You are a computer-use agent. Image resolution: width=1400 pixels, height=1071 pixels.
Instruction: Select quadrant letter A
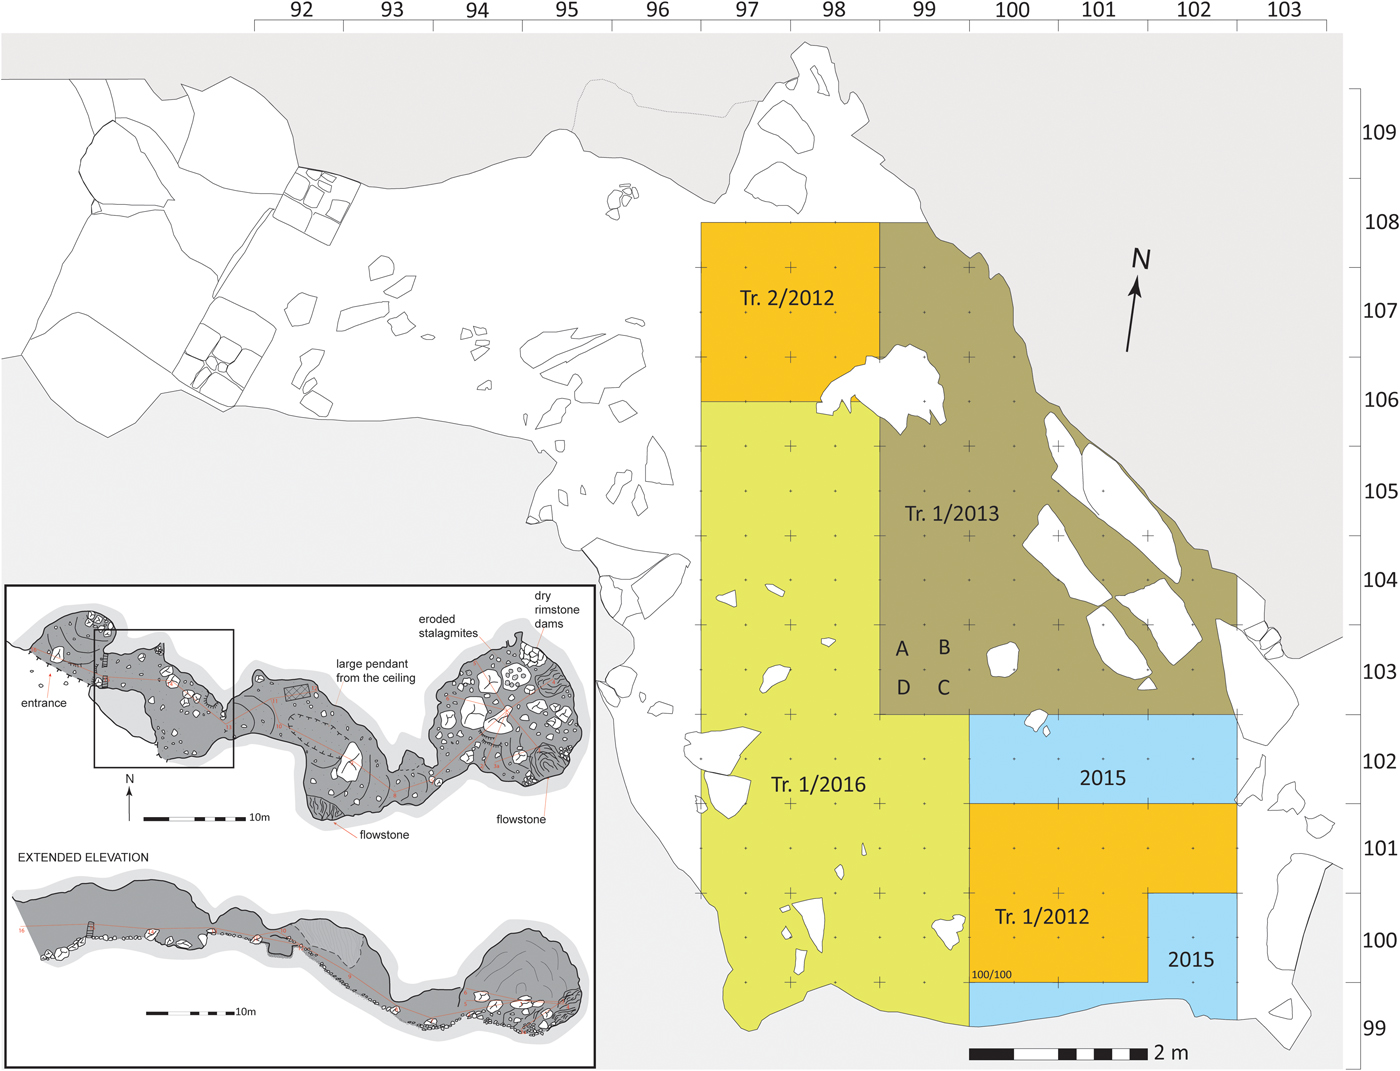click(902, 649)
